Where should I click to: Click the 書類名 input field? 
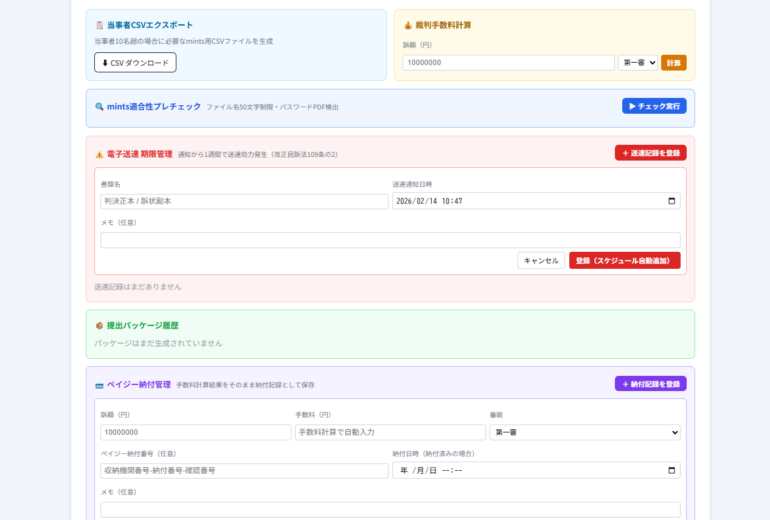244,201
